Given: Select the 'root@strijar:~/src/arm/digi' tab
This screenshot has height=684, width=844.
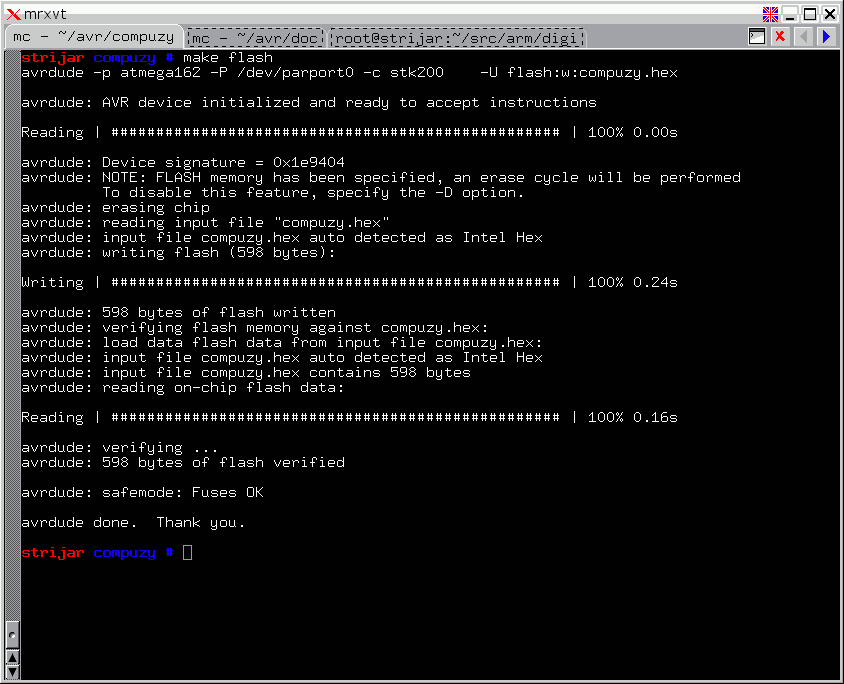Looking at the screenshot, I should [457, 38].
